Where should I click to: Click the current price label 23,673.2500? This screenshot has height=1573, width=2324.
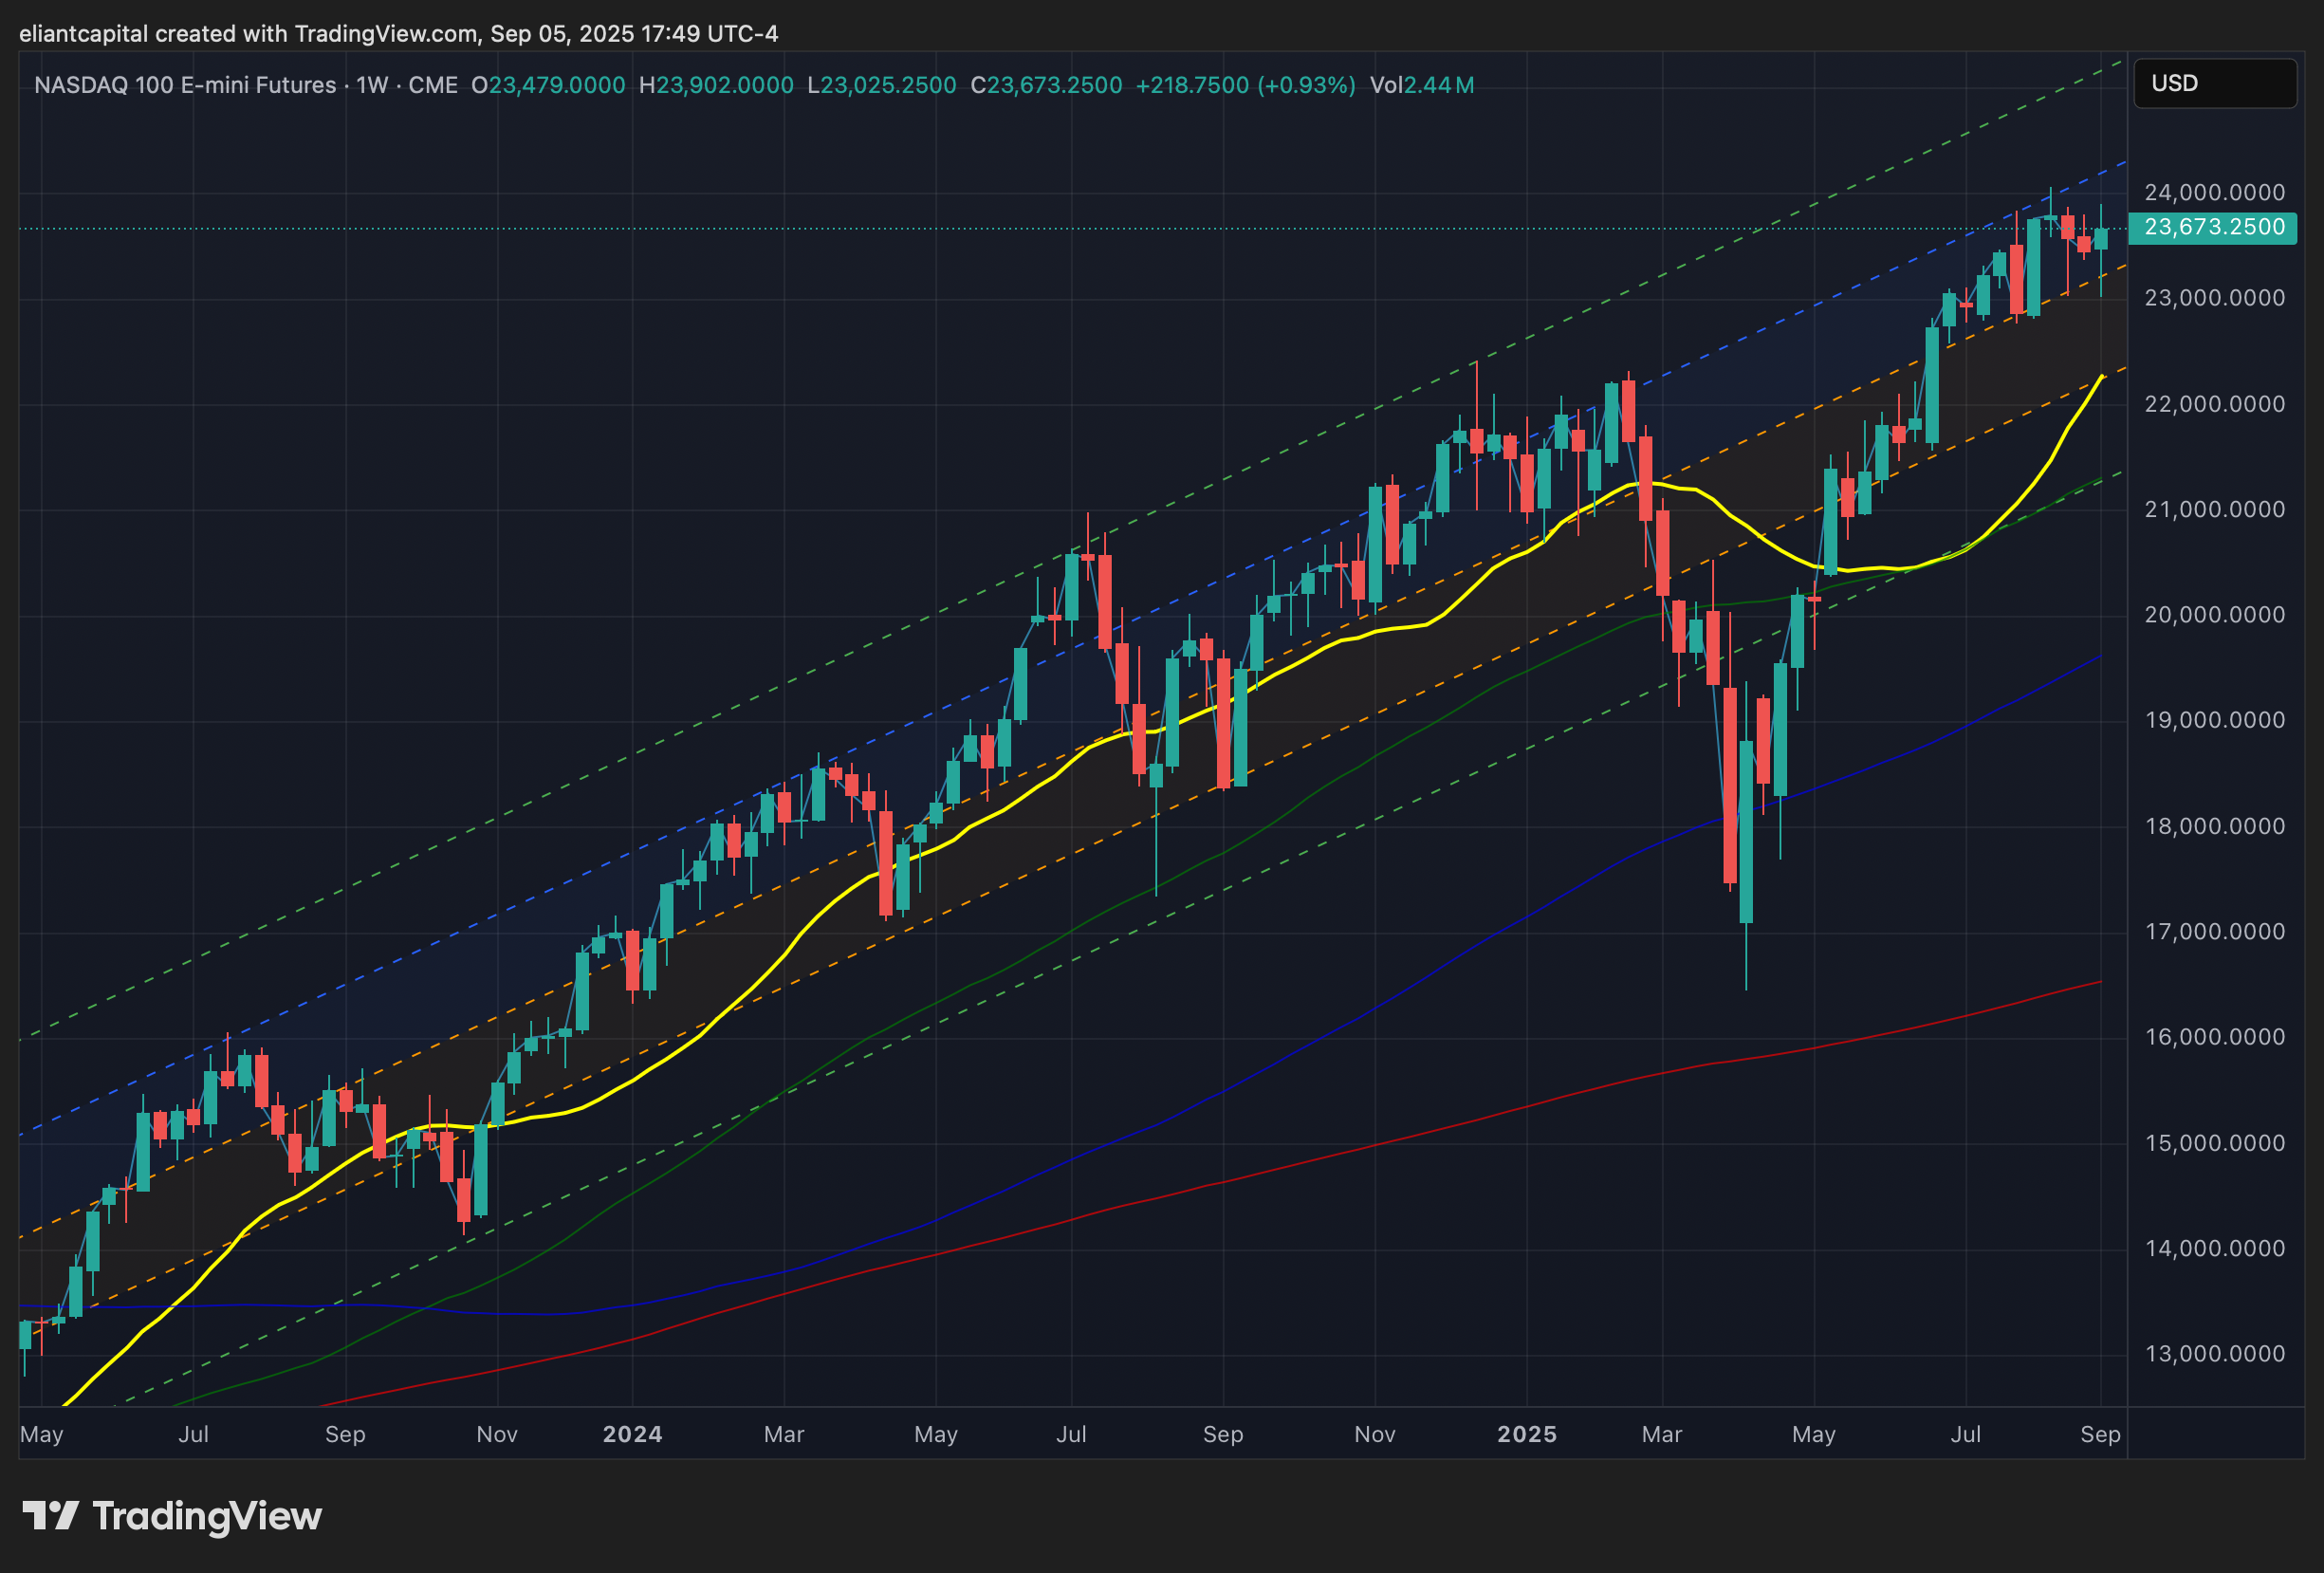[x=2213, y=228]
